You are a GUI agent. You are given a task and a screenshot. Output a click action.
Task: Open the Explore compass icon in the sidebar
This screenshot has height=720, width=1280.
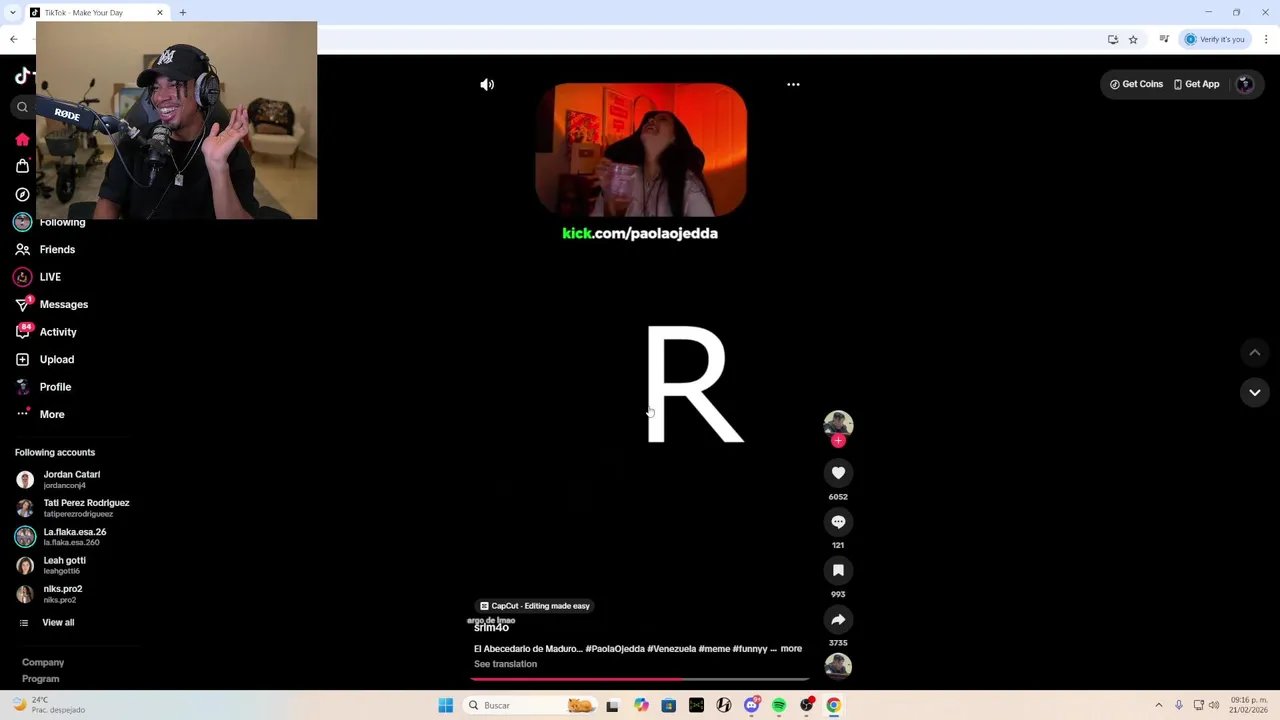point(22,194)
